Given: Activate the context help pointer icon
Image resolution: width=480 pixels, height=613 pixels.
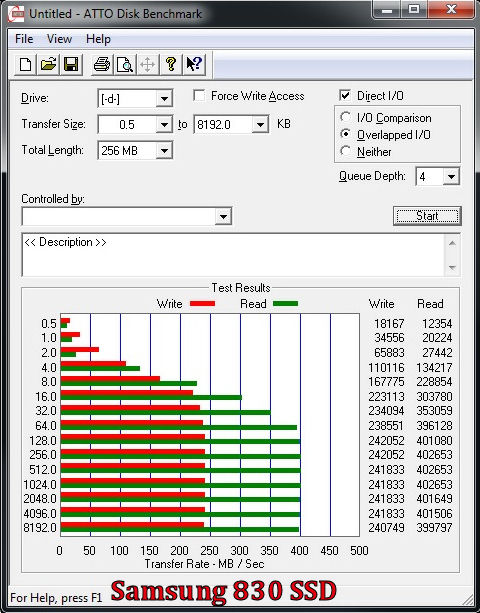Looking at the screenshot, I should tap(193, 64).
